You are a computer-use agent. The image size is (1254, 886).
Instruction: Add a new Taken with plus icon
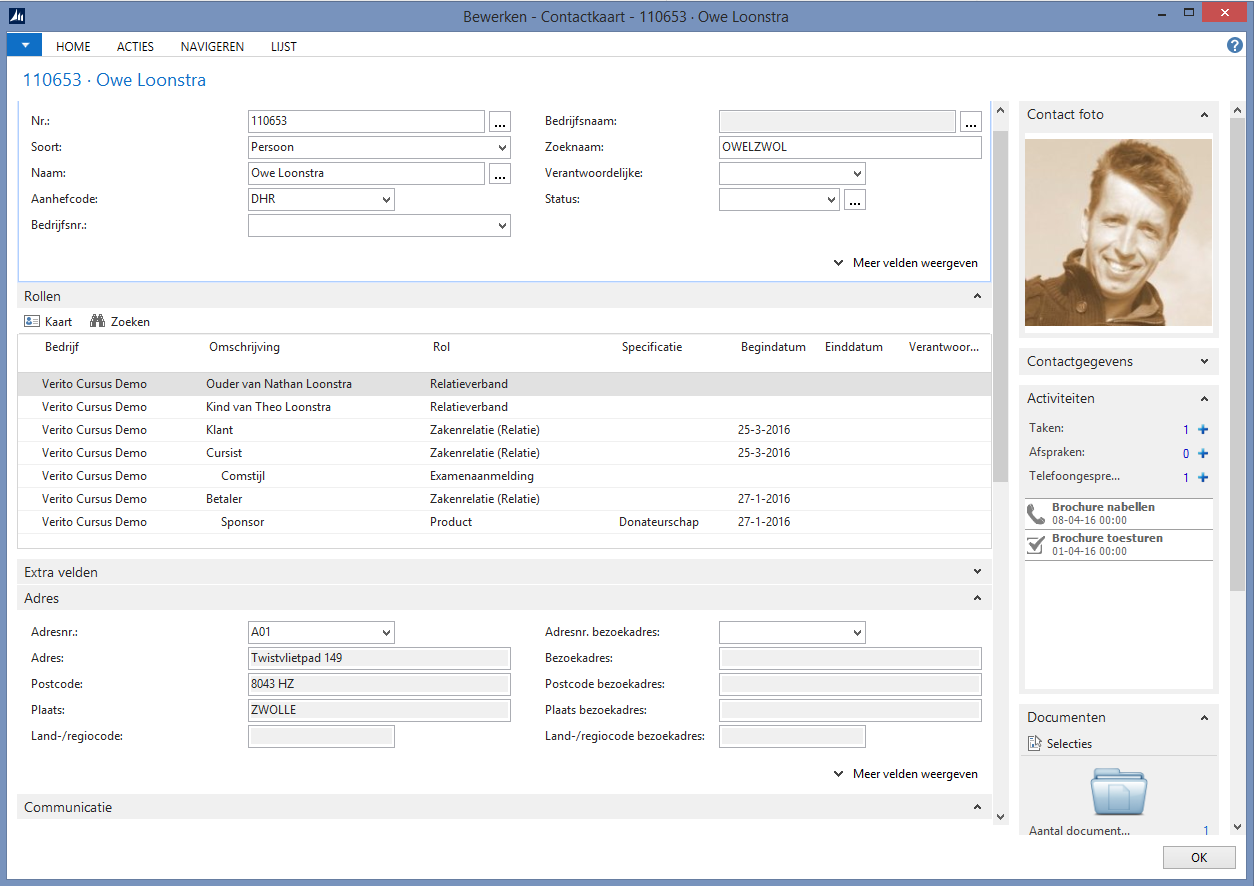tap(1203, 429)
